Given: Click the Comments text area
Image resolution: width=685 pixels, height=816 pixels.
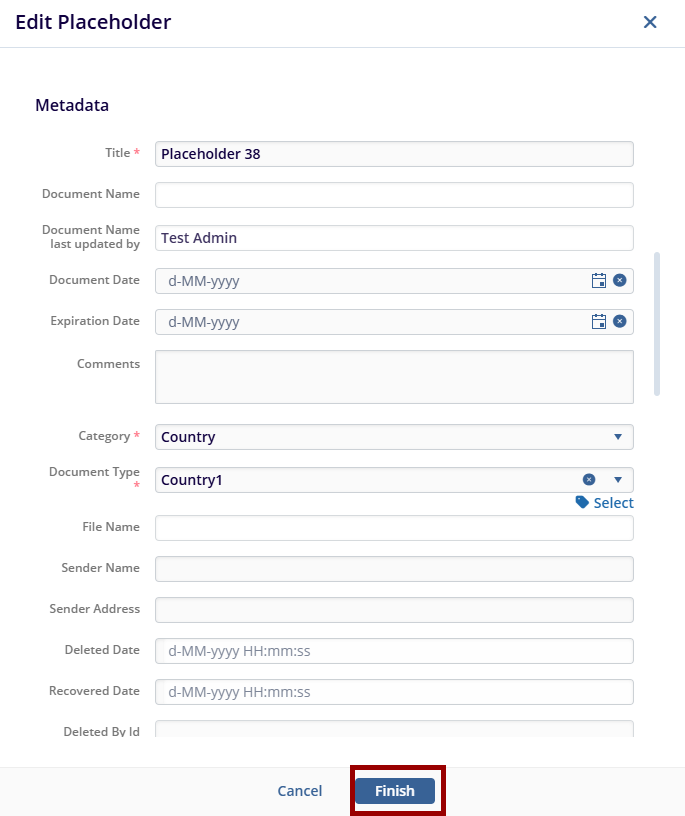Looking at the screenshot, I should coord(394,377).
